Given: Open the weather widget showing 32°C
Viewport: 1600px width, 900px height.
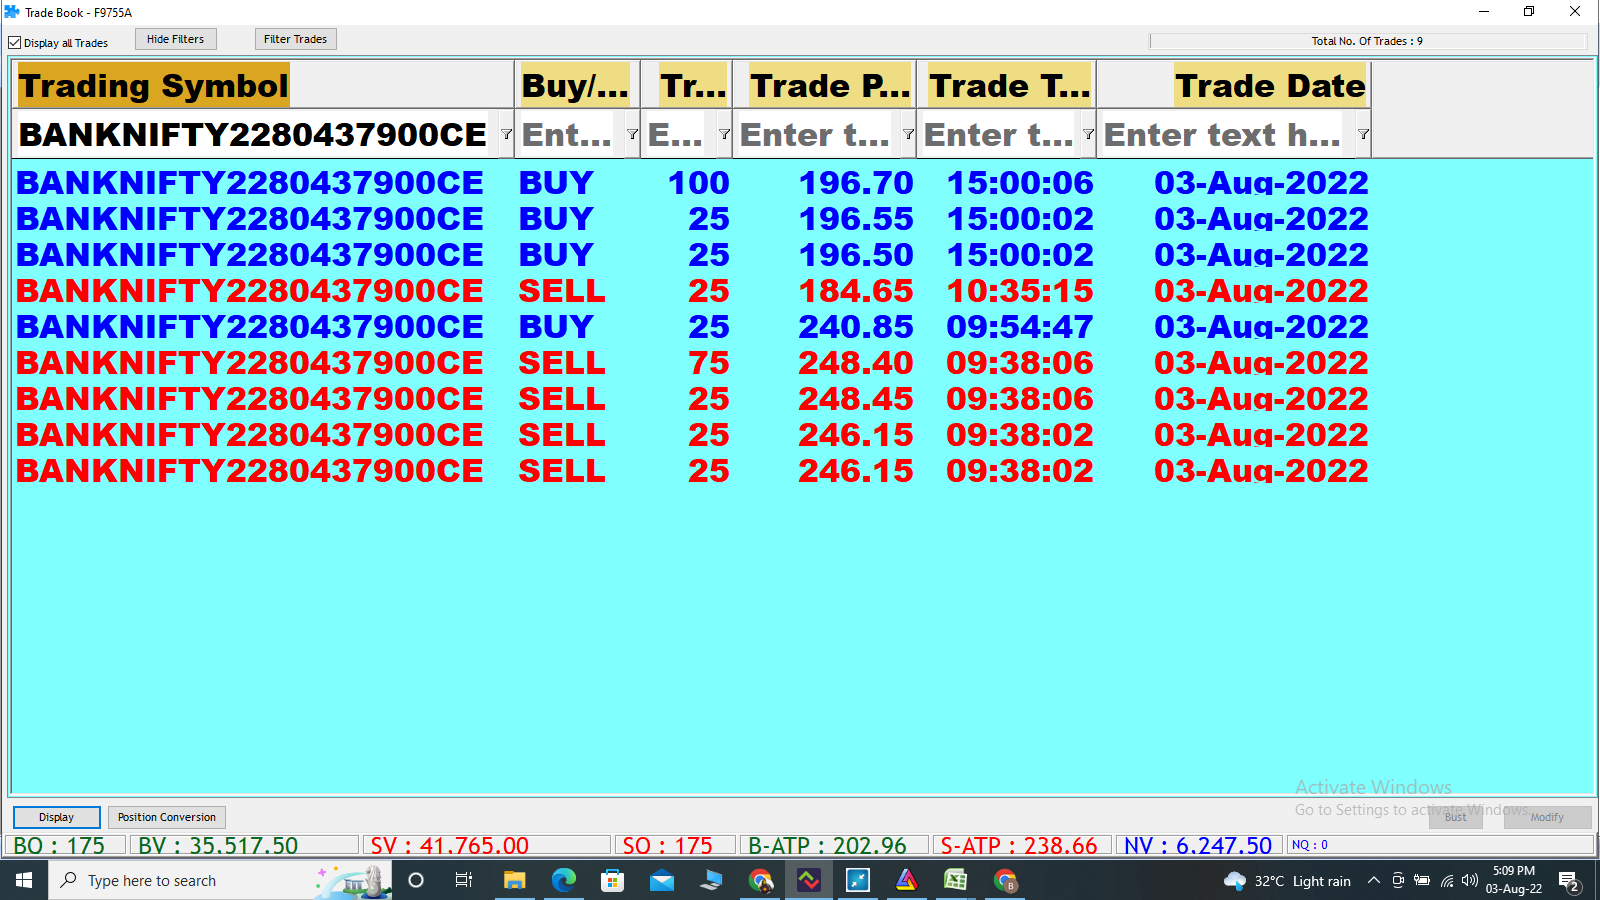Looking at the screenshot, I should [1287, 881].
